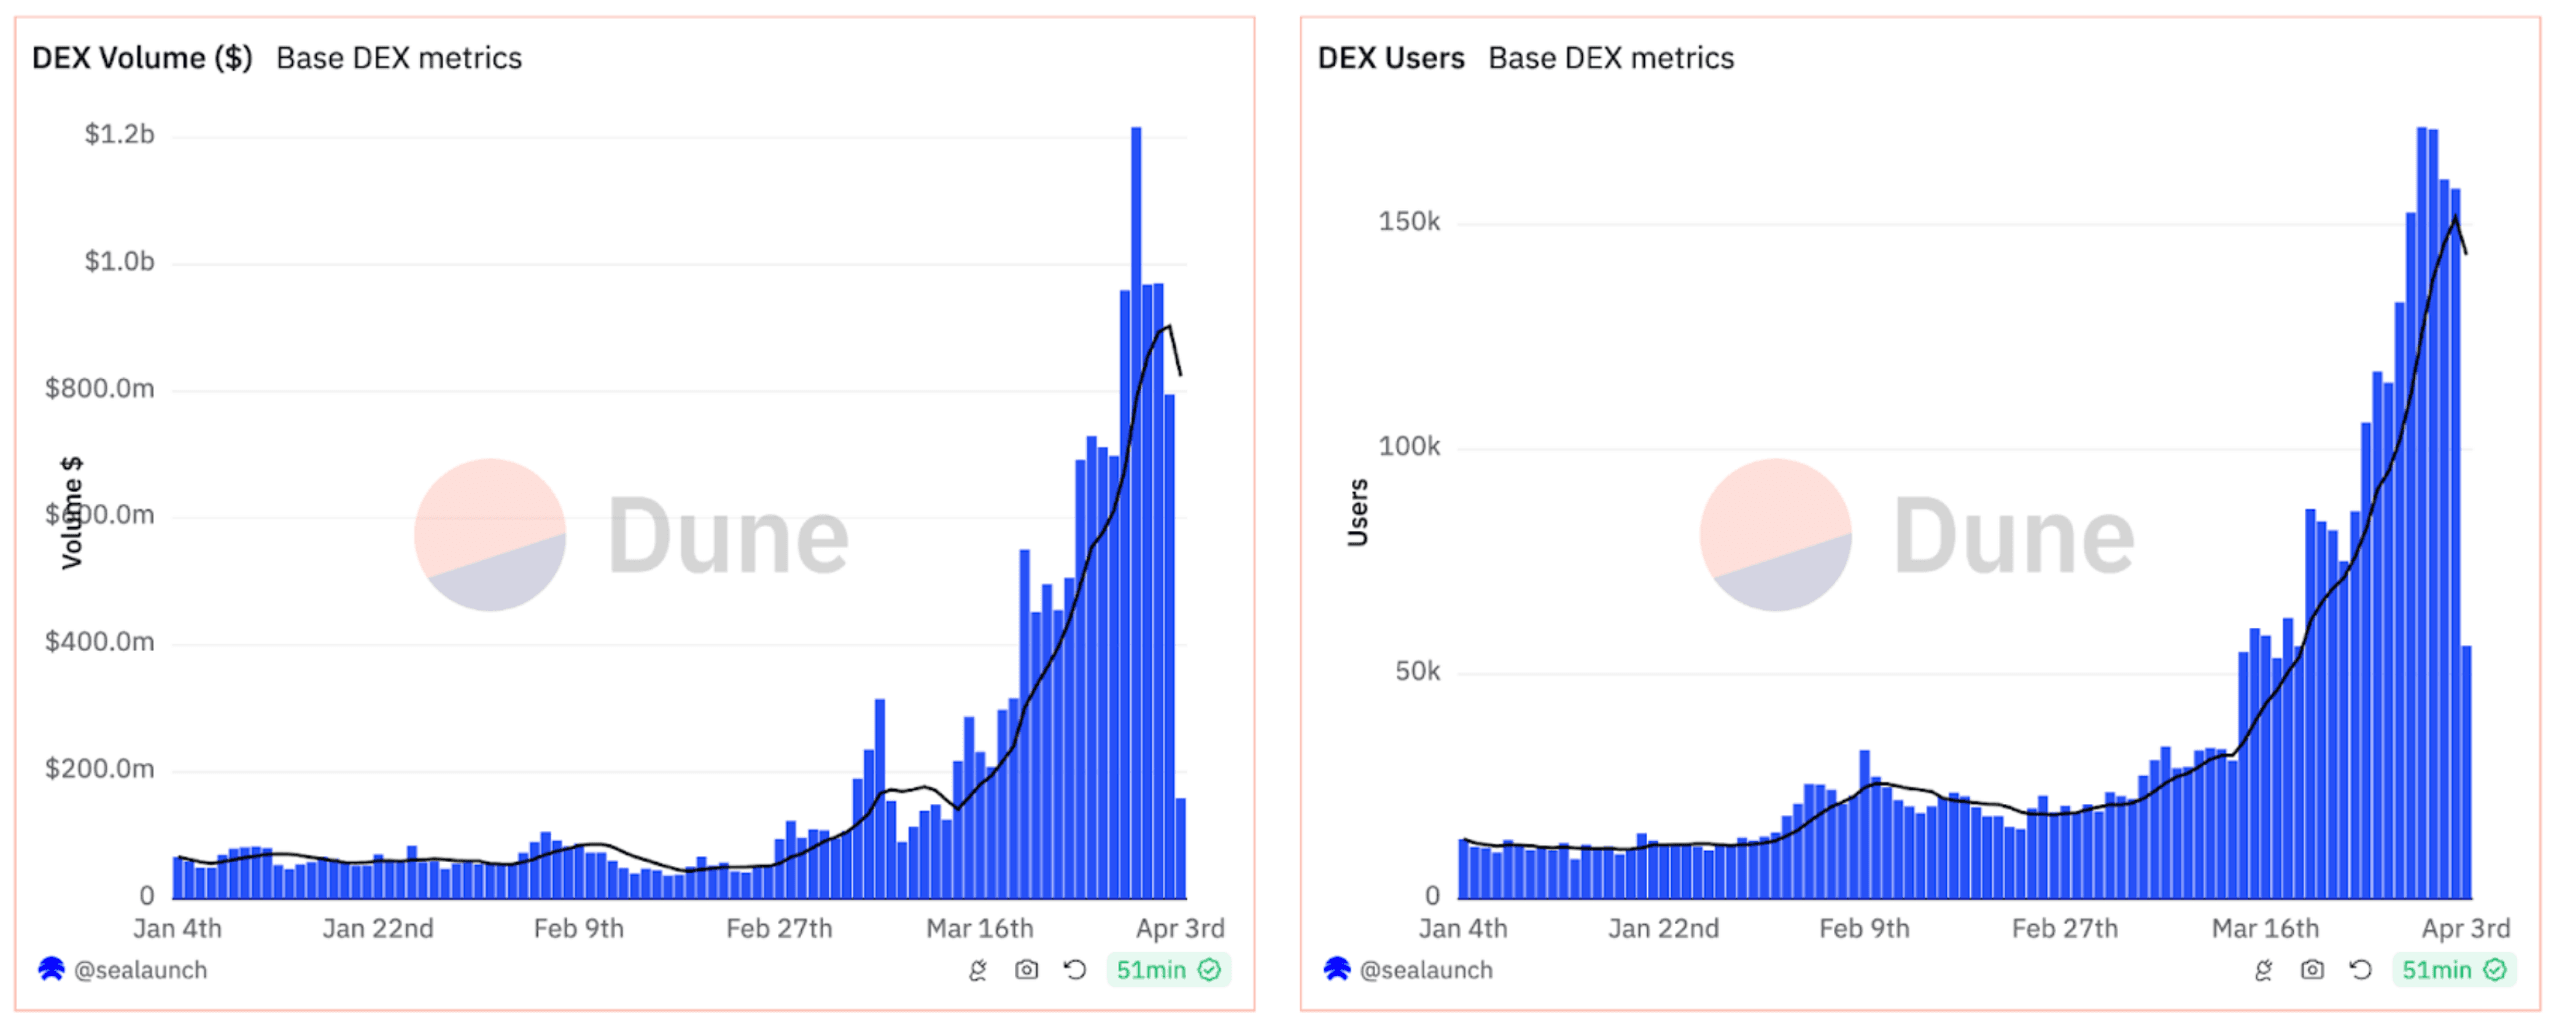Click the query icon beside camera on DEX Users chart
Image resolution: width=2560 pixels, height=1029 pixels.
[2263, 969]
